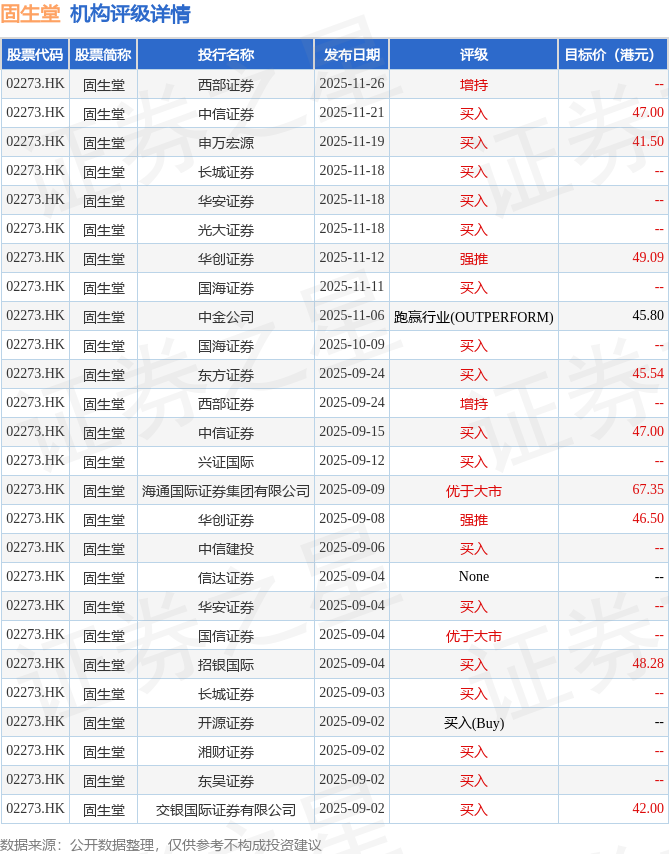The width and height of the screenshot is (669, 854).
Task: Click target price 46.50
Action: 648,518
